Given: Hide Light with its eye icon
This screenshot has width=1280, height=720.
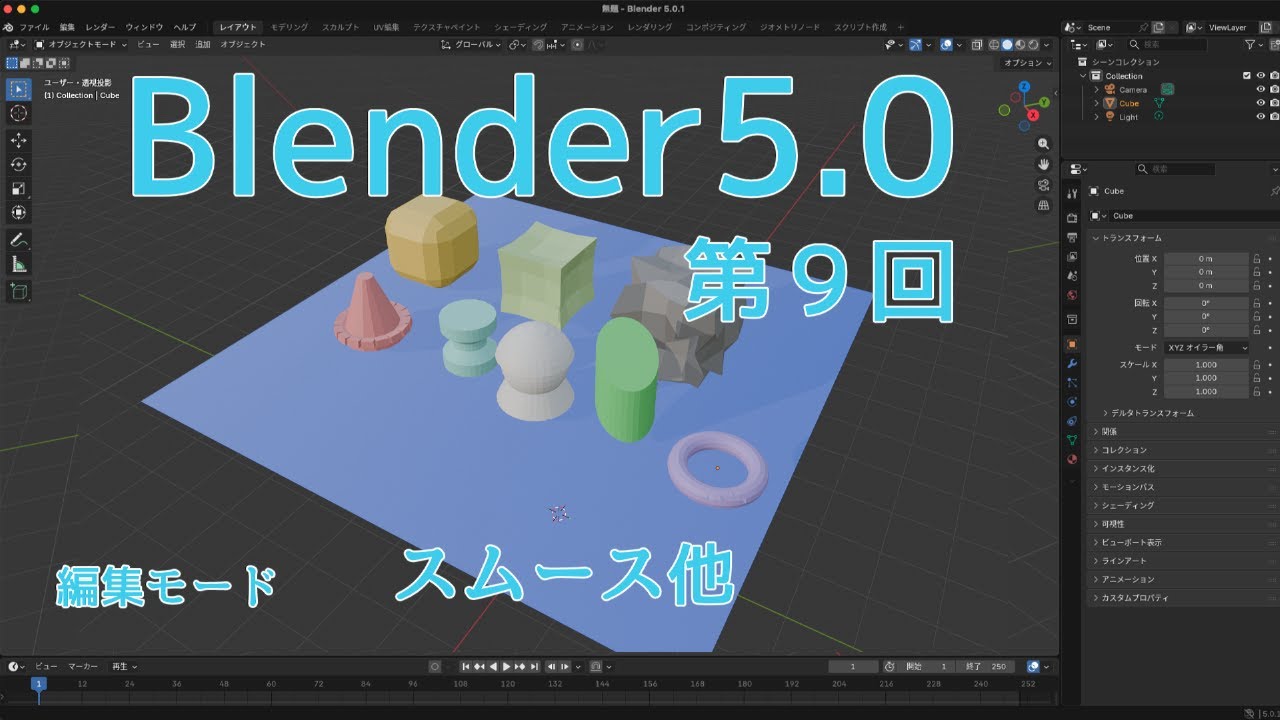Looking at the screenshot, I should click(1260, 117).
